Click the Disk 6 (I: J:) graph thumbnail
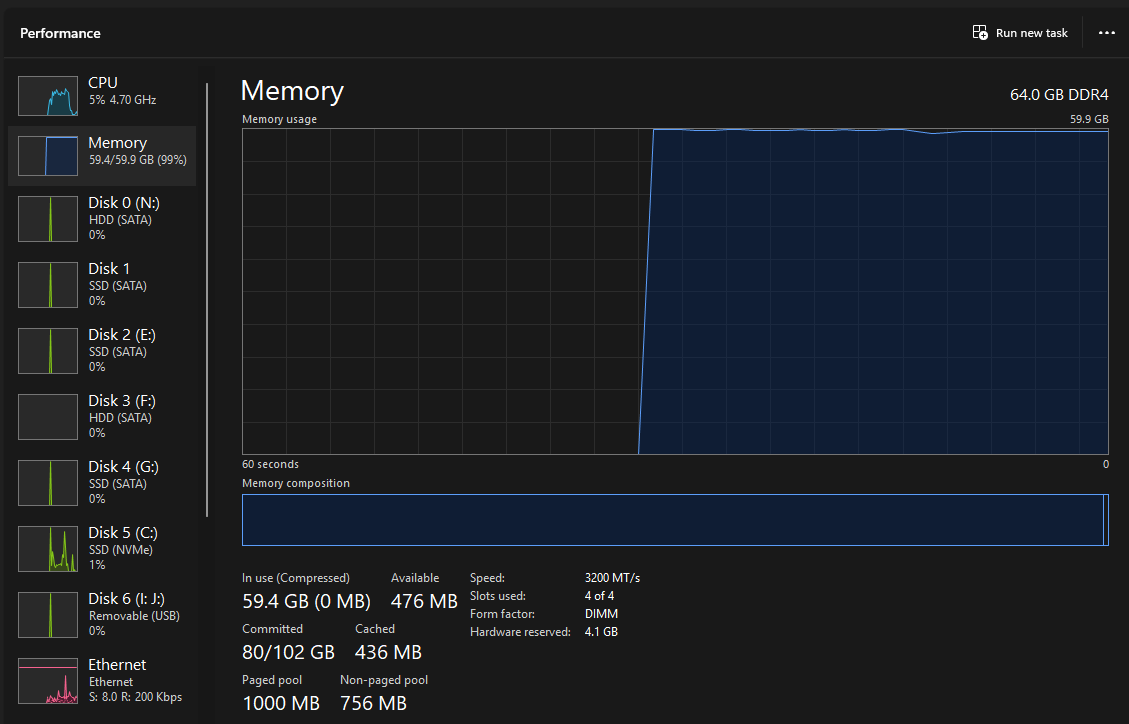 48,615
